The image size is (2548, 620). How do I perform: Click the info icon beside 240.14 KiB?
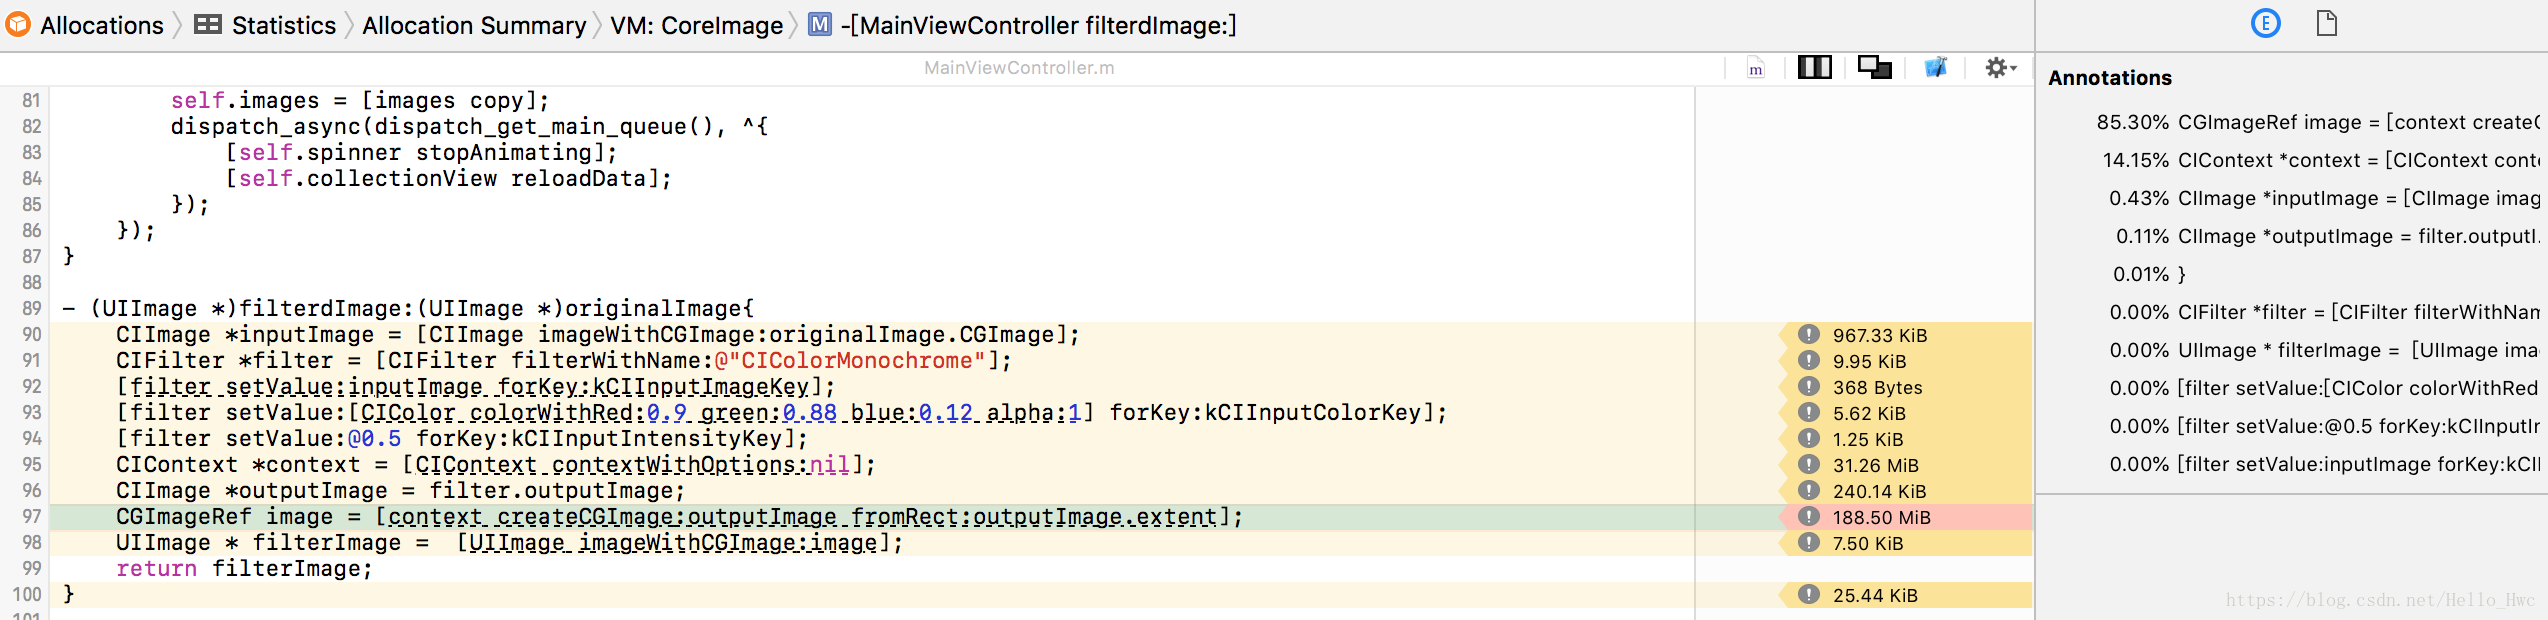(1808, 490)
